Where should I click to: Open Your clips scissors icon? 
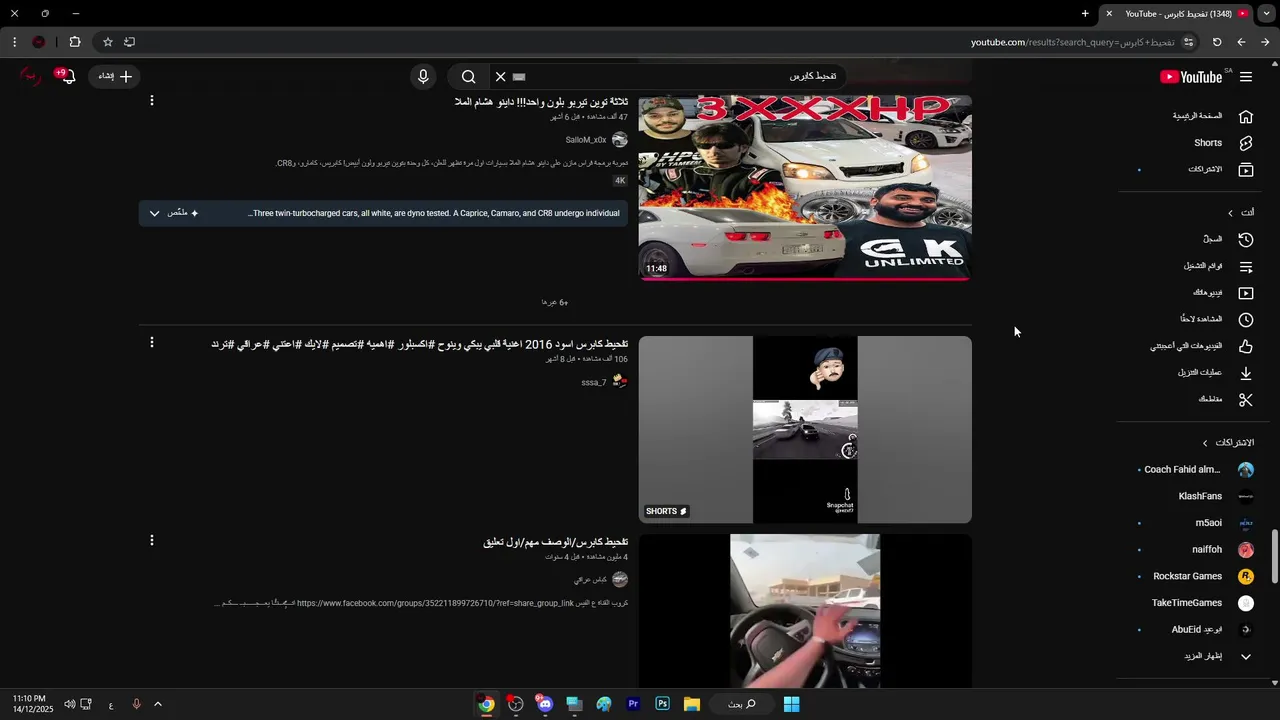pos(1246,400)
